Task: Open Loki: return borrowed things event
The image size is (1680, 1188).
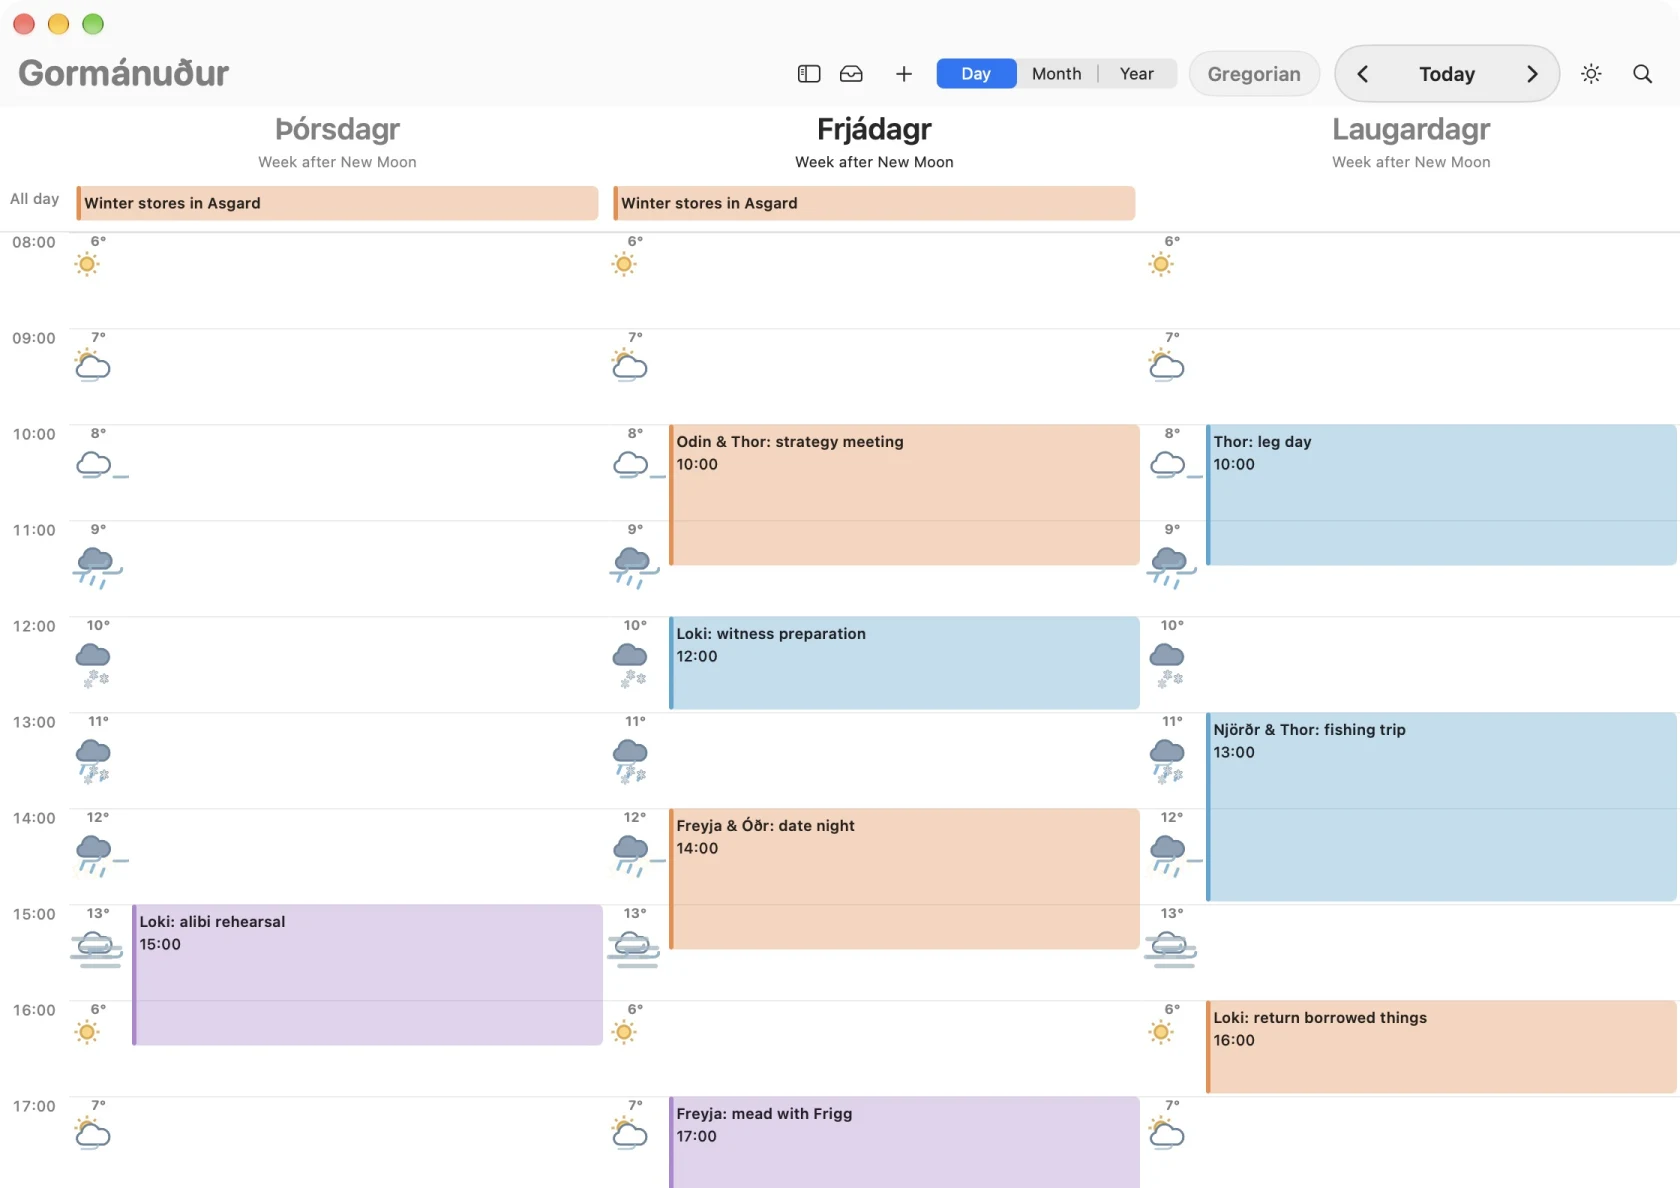Action: 1441,1047
